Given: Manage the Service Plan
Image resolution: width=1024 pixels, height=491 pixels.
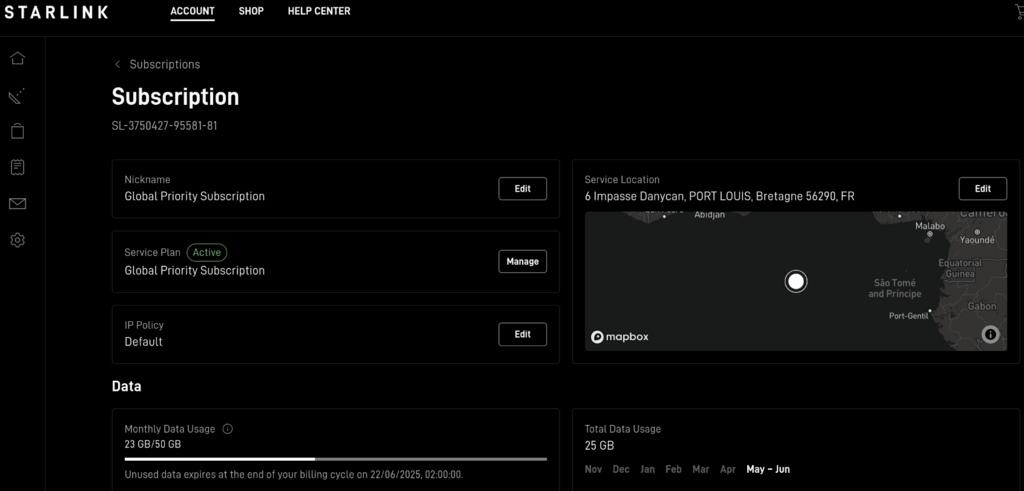Looking at the screenshot, I should 522,261.
